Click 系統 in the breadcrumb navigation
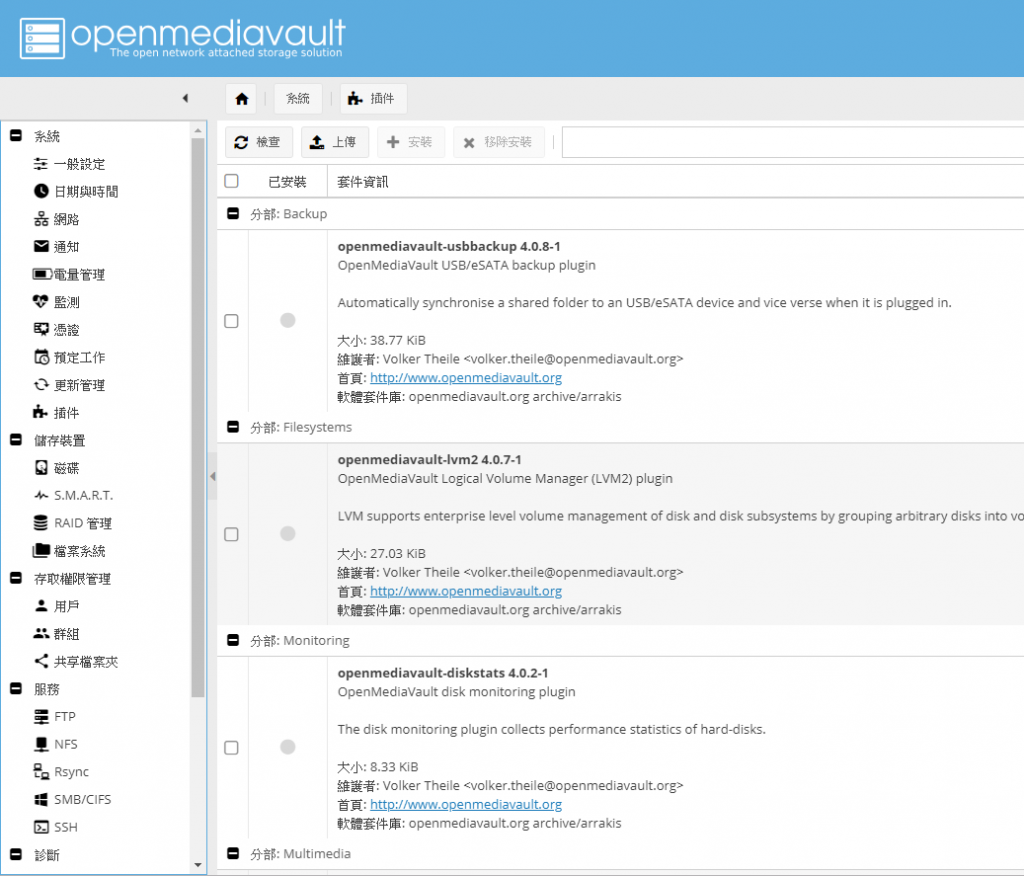 coord(297,98)
